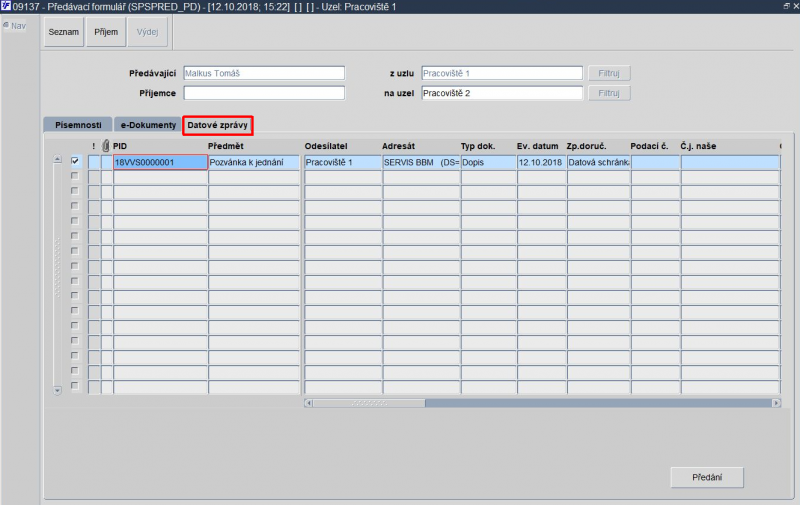Switch to the Písemnosti tab
The image size is (800, 505).
tap(78, 125)
